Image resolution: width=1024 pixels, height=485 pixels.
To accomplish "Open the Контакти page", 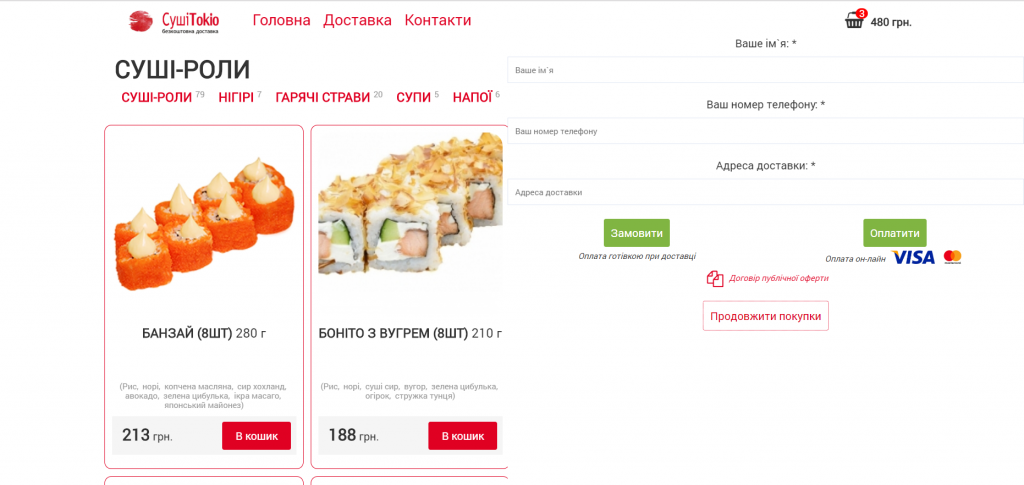I will point(438,20).
